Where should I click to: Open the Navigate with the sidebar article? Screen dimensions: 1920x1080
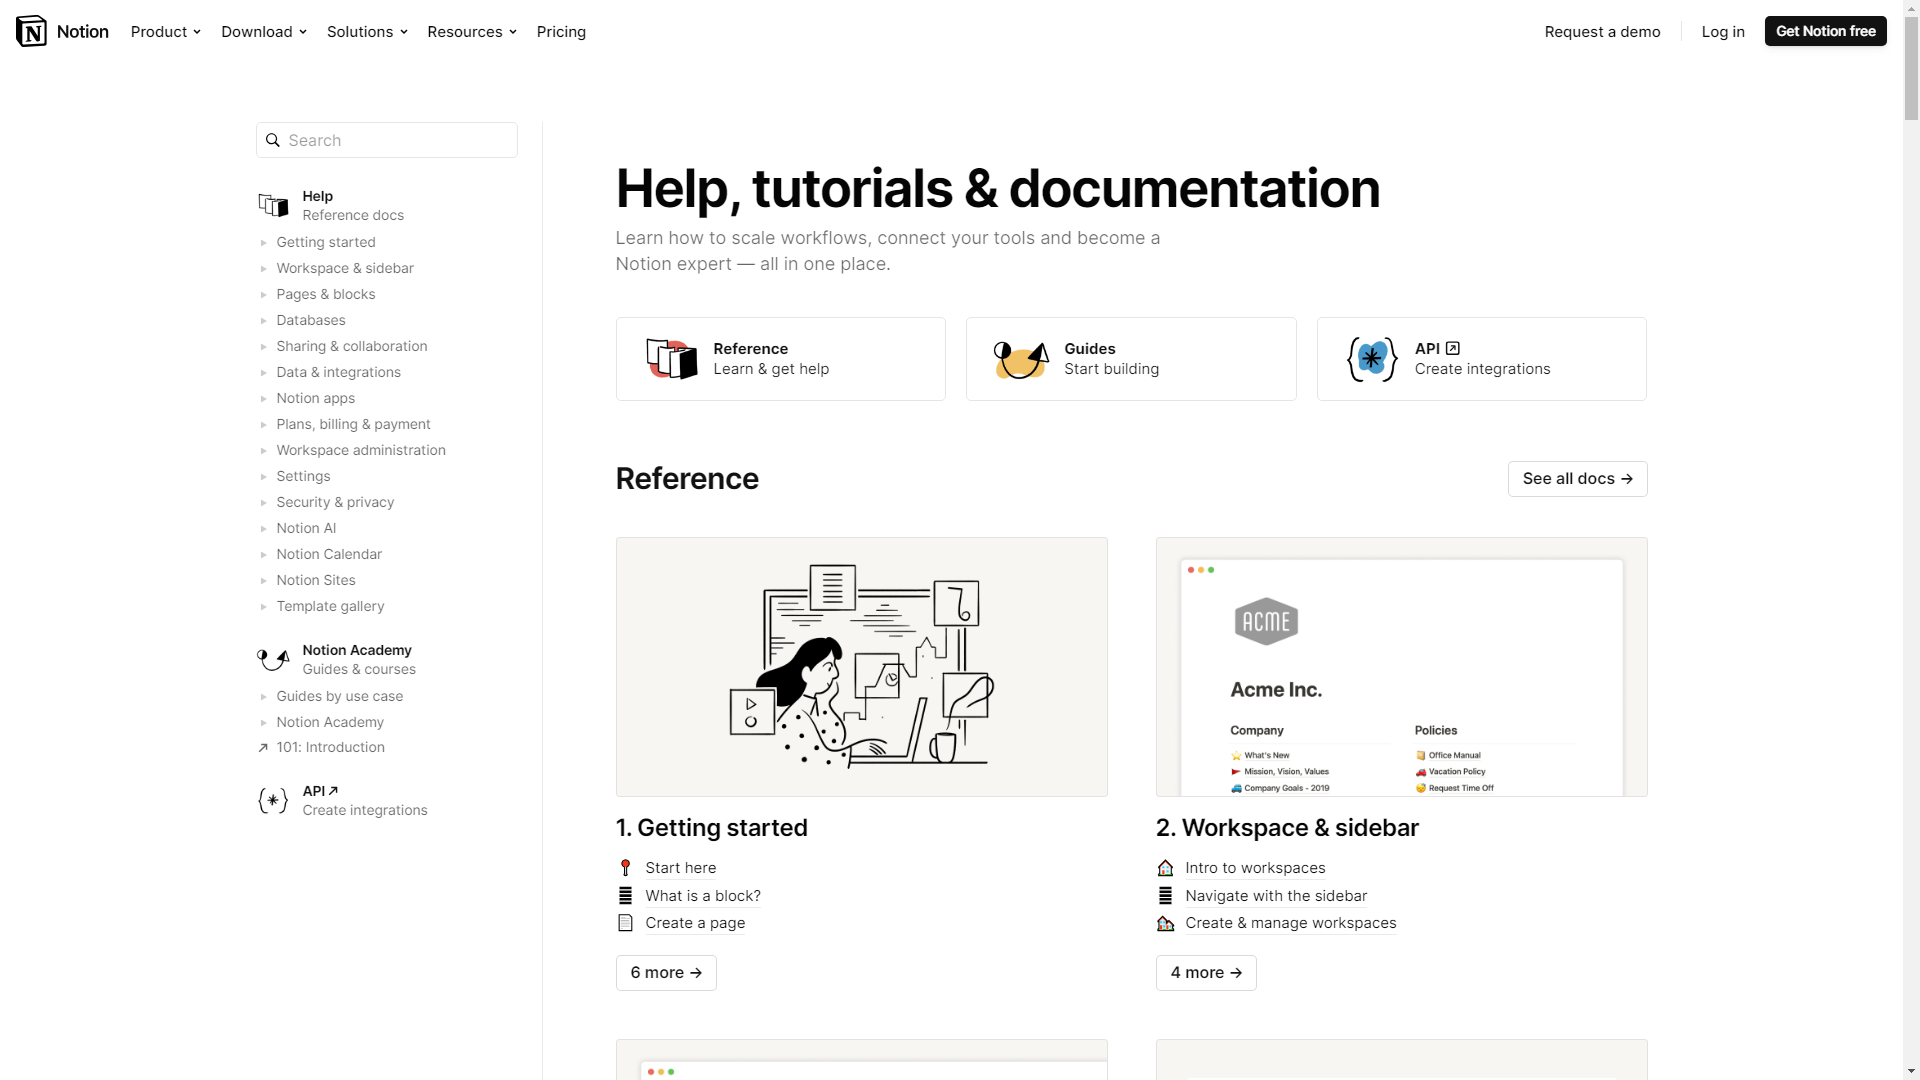click(x=1276, y=896)
